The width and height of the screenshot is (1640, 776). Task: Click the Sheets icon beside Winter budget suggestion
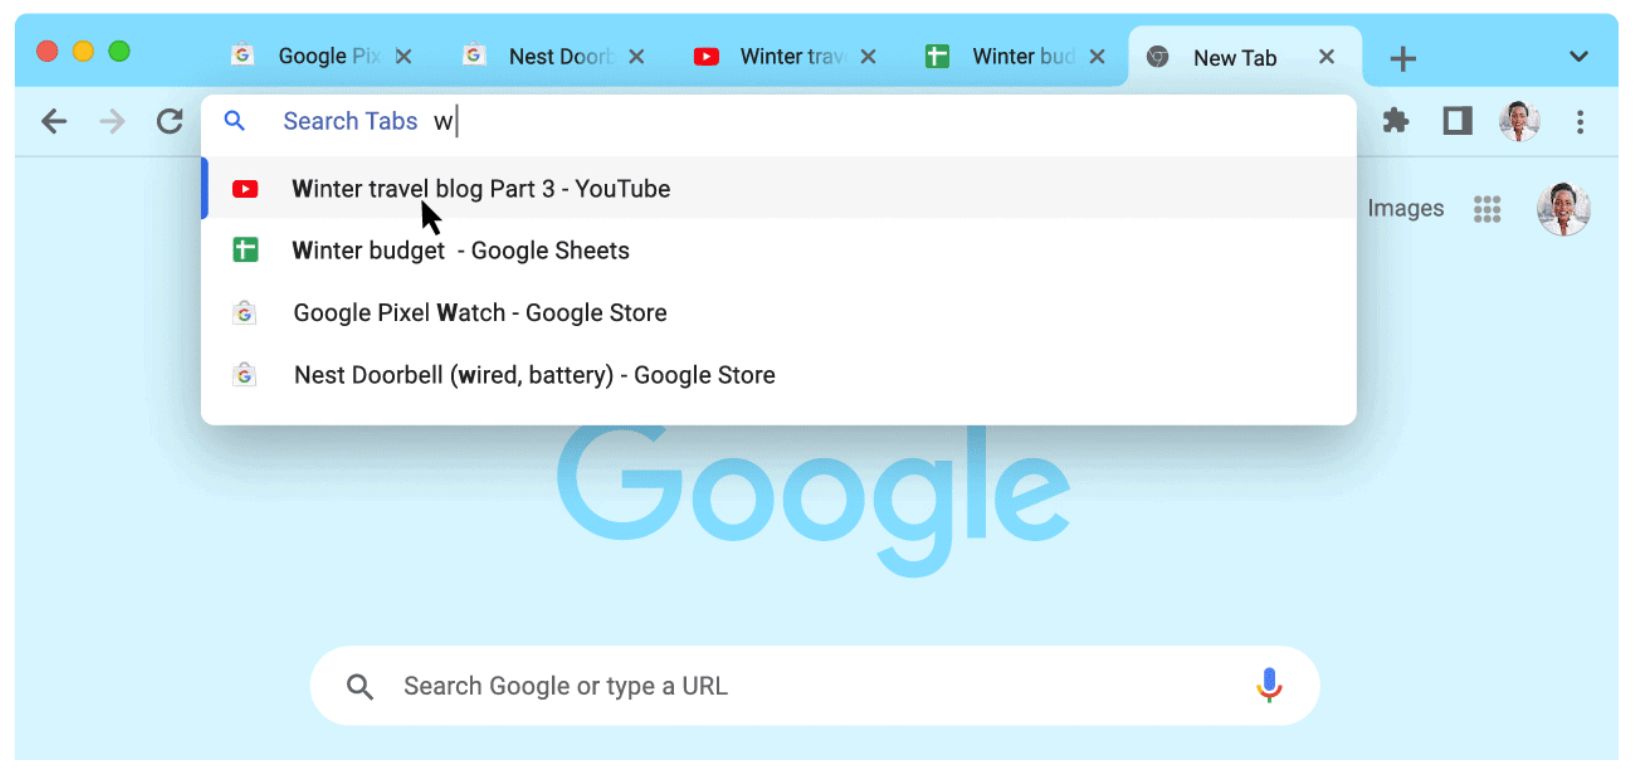(x=245, y=250)
